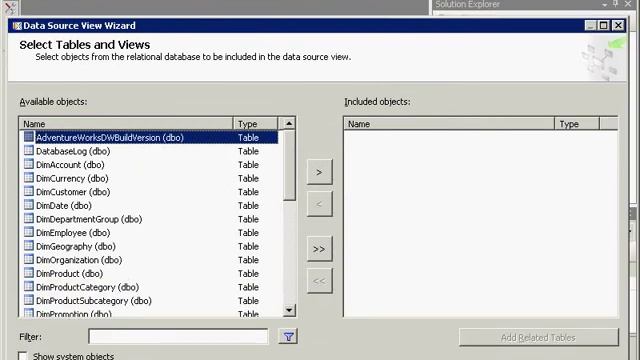Screen dimensions: 640x360
Task: Focus the Filter text field
Action: [x=178, y=336]
